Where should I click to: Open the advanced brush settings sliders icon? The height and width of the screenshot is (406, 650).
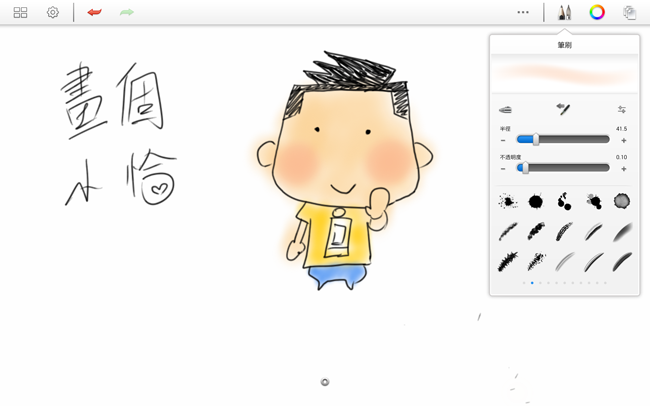622,109
